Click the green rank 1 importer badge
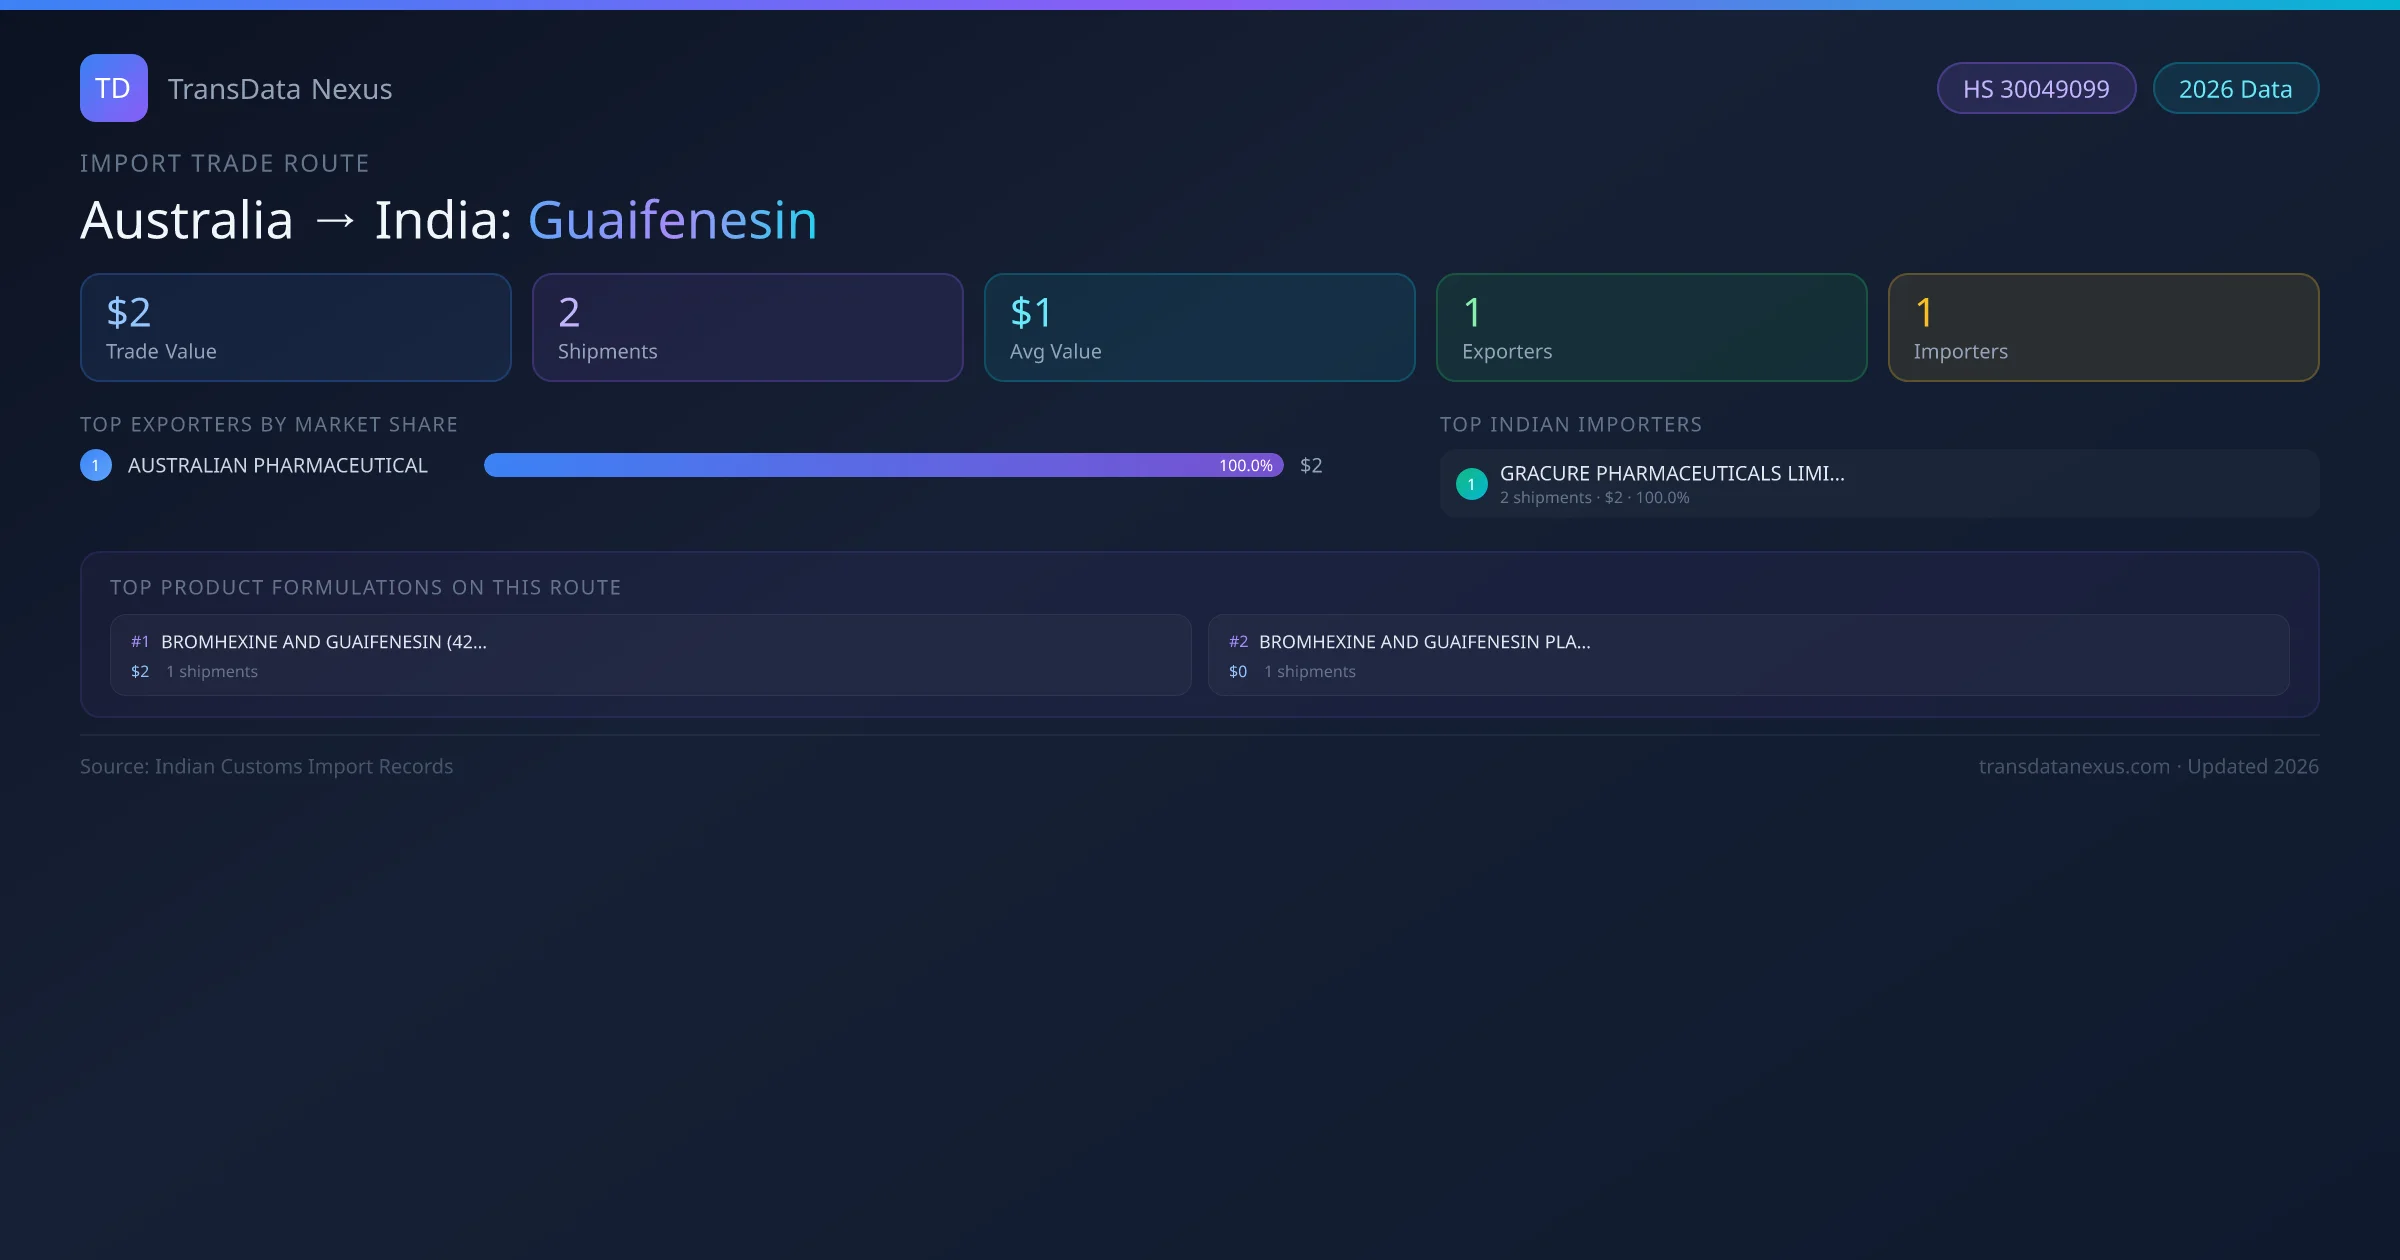The width and height of the screenshot is (2400, 1260). coord(1471,484)
